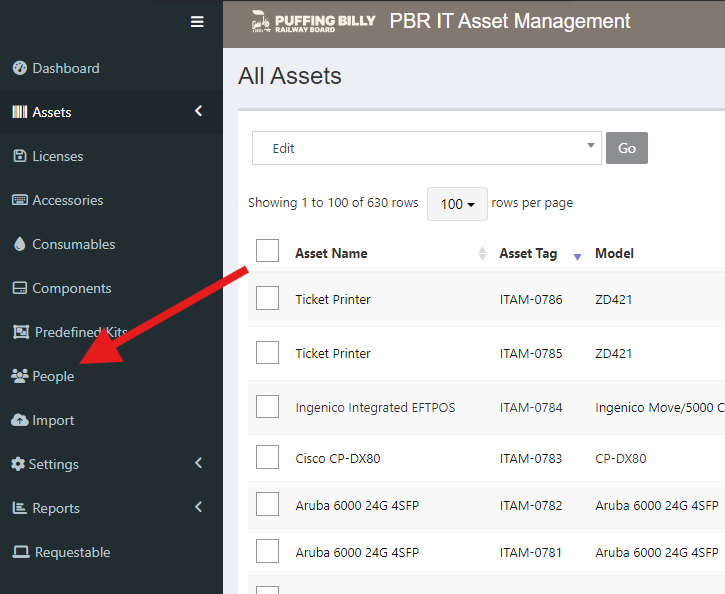The width and height of the screenshot is (725, 594).
Task: Open the Cisco CP-DX80 asset name link
Action: click(x=338, y=459)
